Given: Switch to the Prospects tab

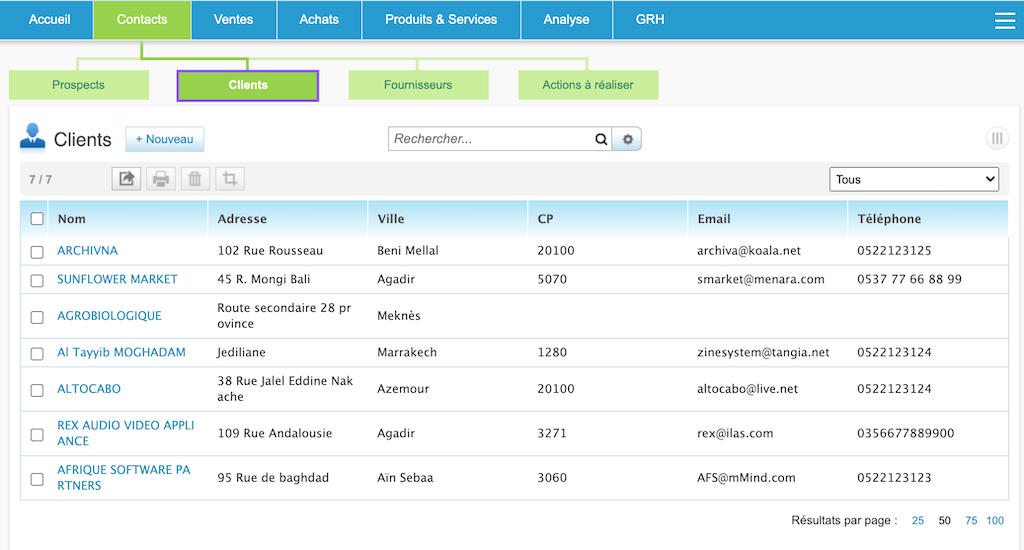Looking at the screenshot, I should click(x=78, y=85).
